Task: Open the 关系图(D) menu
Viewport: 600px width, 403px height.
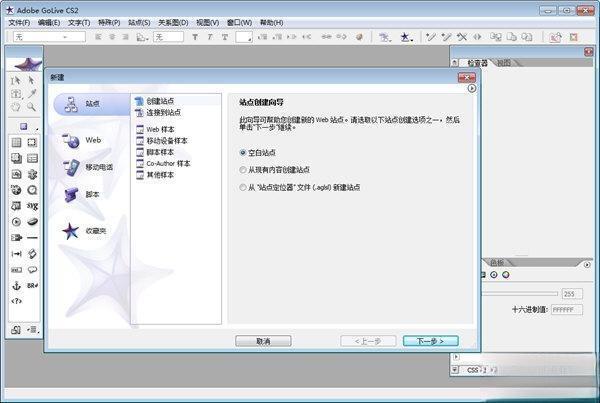Action: click(173, 23)
